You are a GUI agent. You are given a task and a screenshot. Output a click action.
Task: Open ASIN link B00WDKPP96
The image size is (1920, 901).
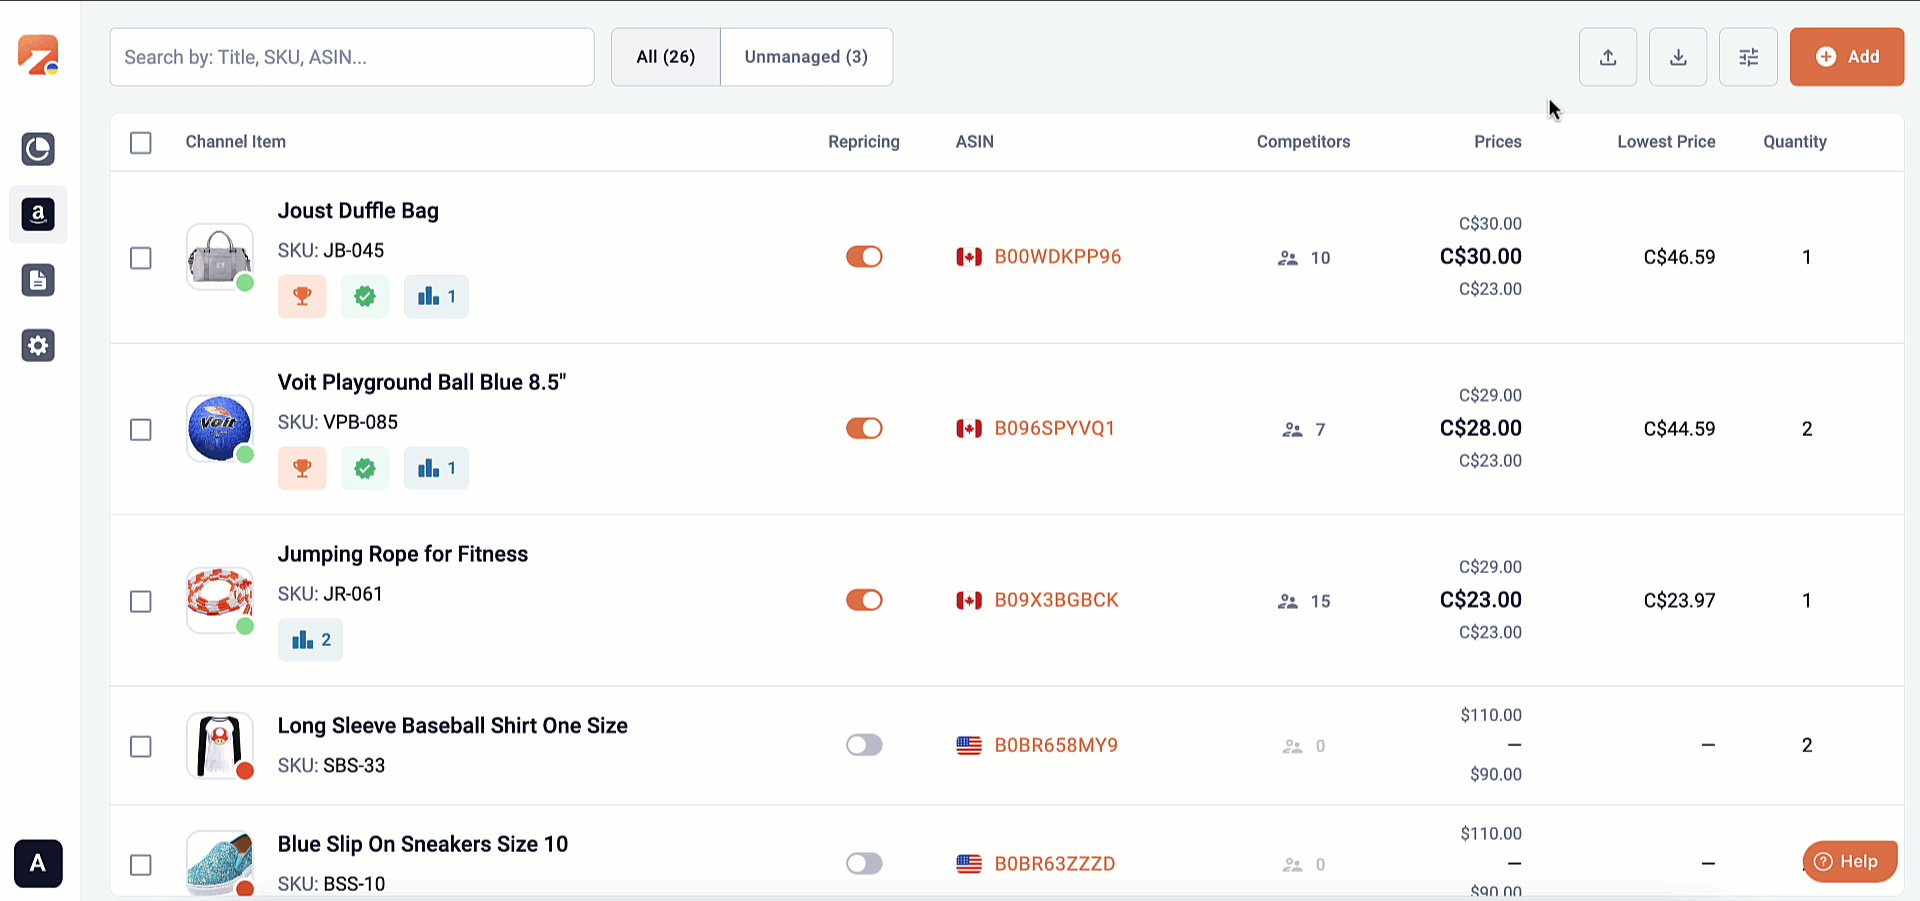(x=1057, y=257)
